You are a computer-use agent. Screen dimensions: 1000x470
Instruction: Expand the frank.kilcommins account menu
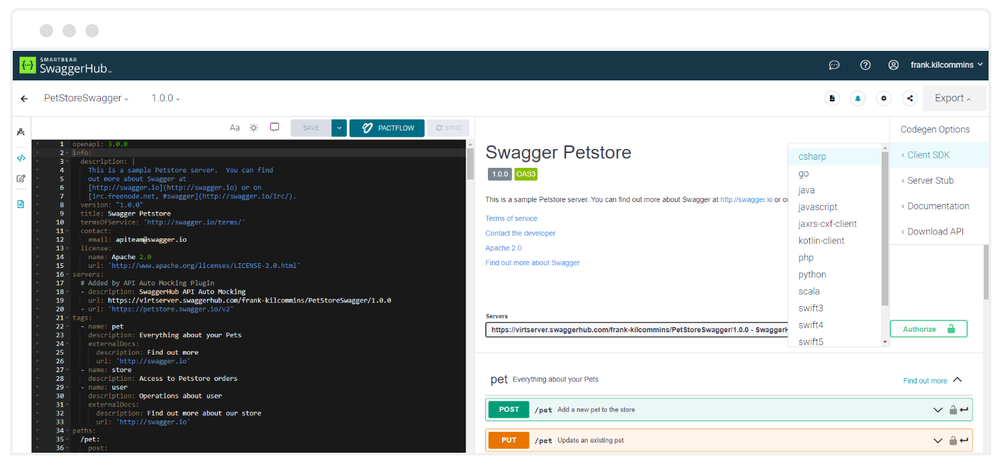click(x=946, y=65)
